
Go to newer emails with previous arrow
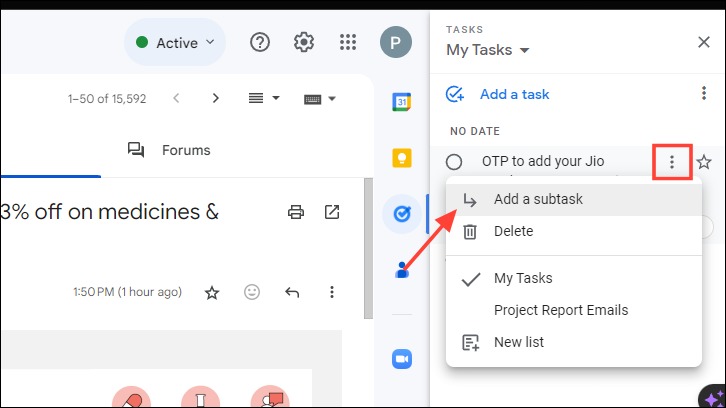176,98
